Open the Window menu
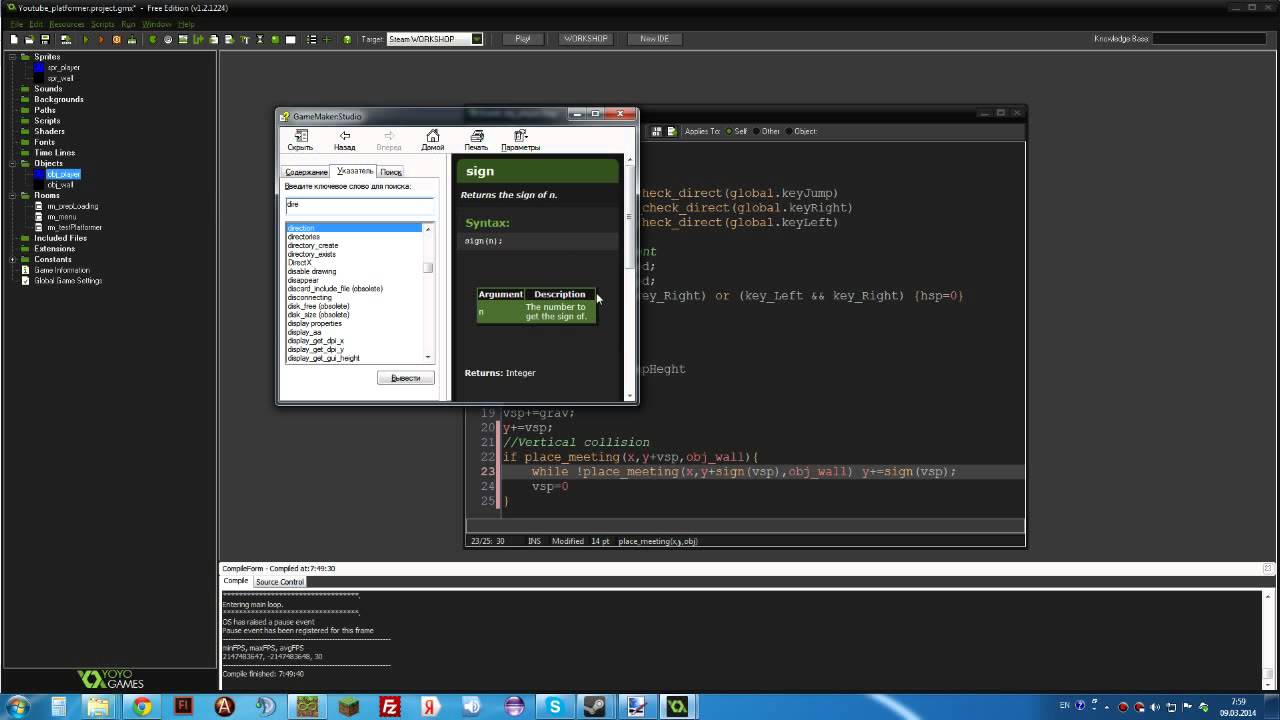This screenshot has height=720, width=1280. click(x=156, y=24)
